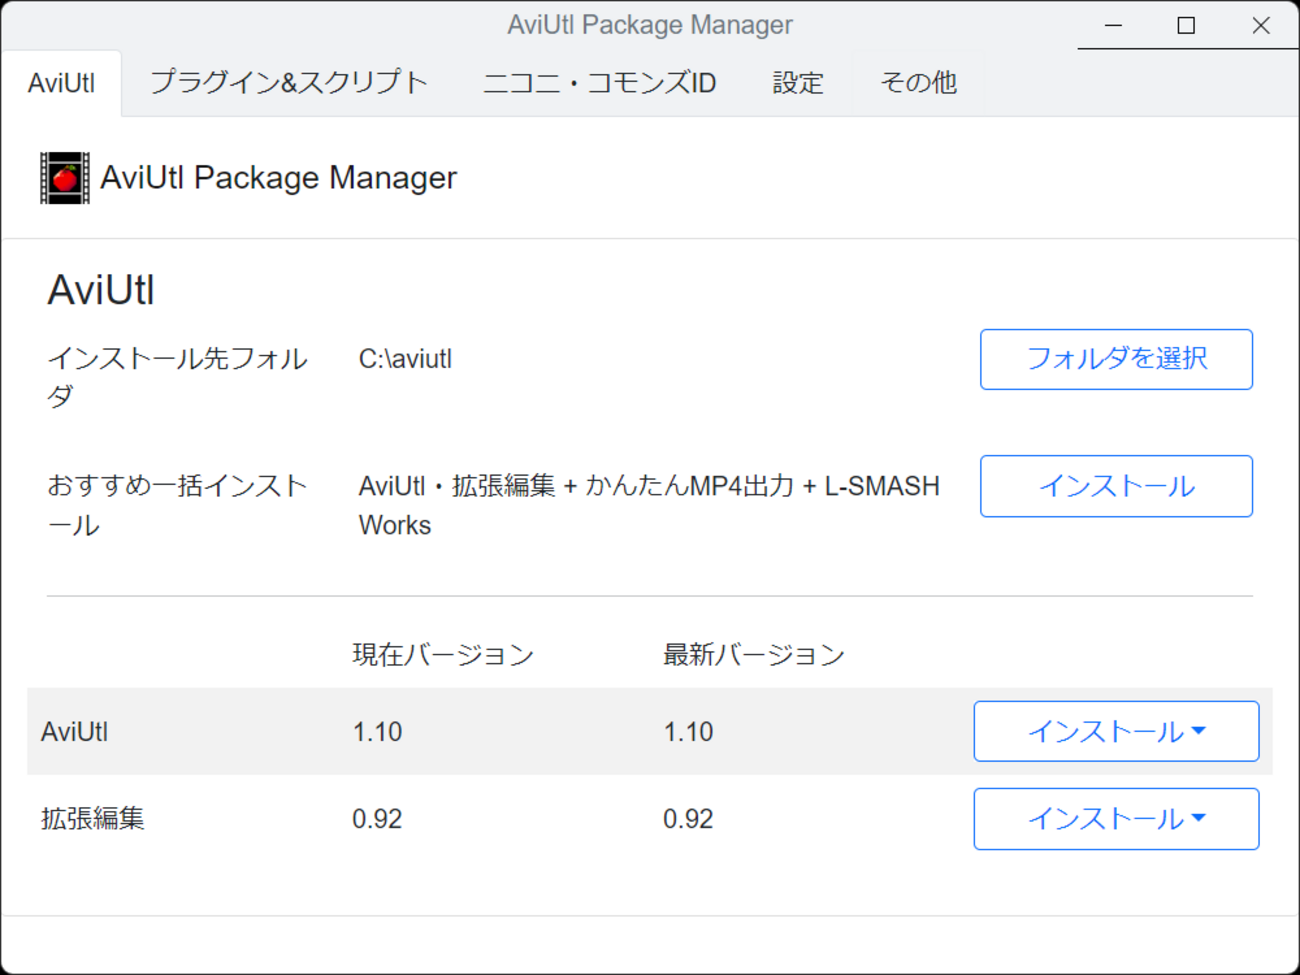
Task: Click the AviUtl Package Manager header title
Action: [278, 178]
